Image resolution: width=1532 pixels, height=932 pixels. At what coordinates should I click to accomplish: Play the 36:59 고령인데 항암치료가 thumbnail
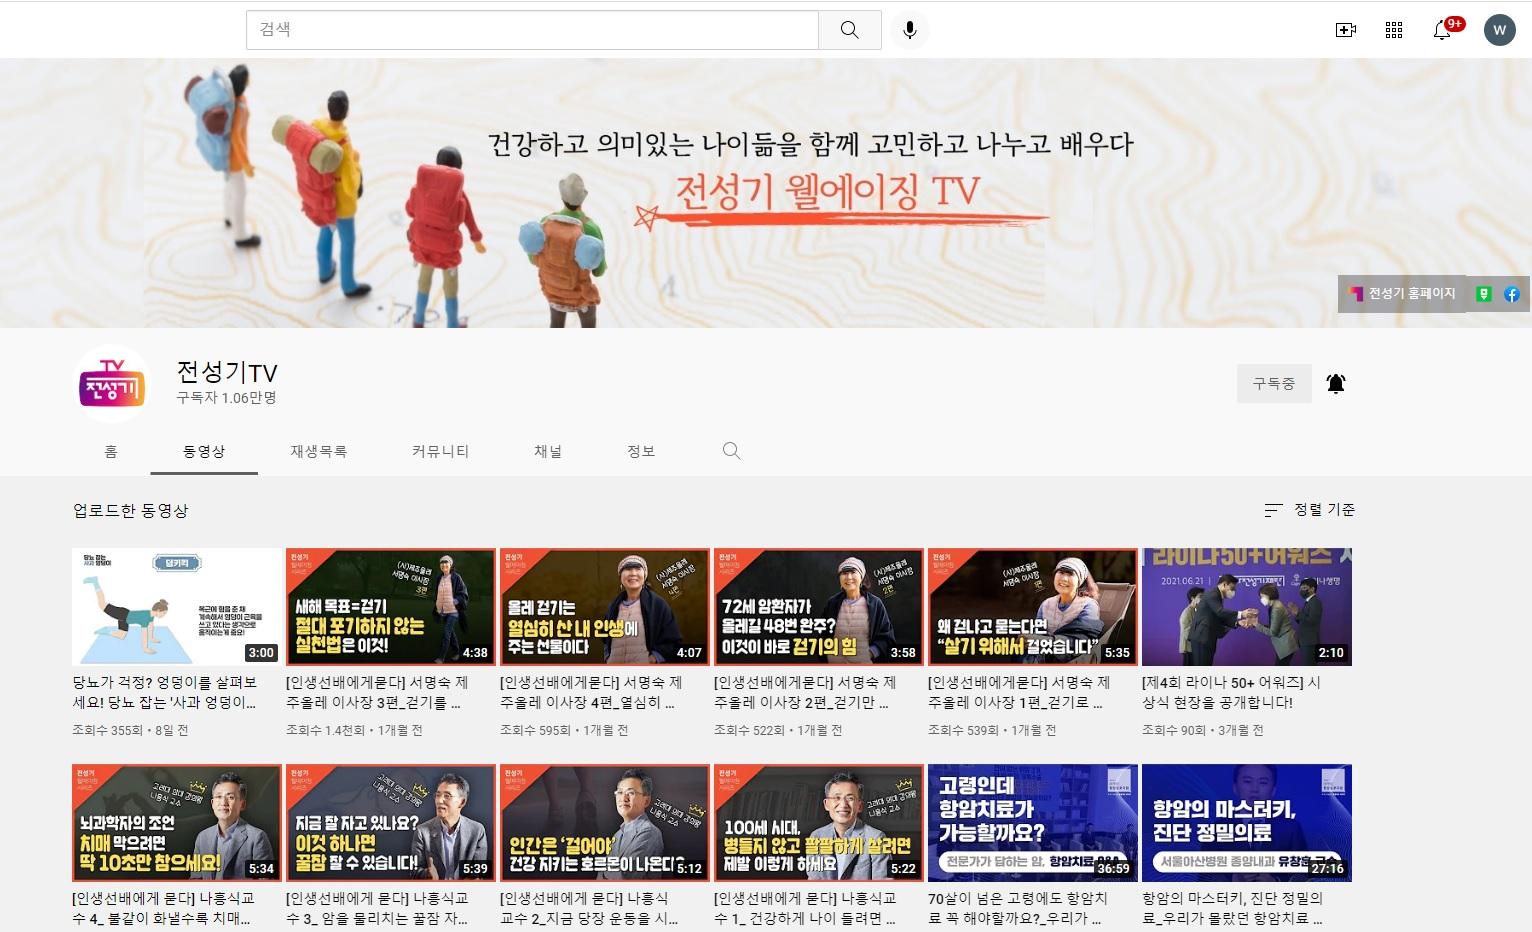pyautogui.click(x=1033, y=823)
